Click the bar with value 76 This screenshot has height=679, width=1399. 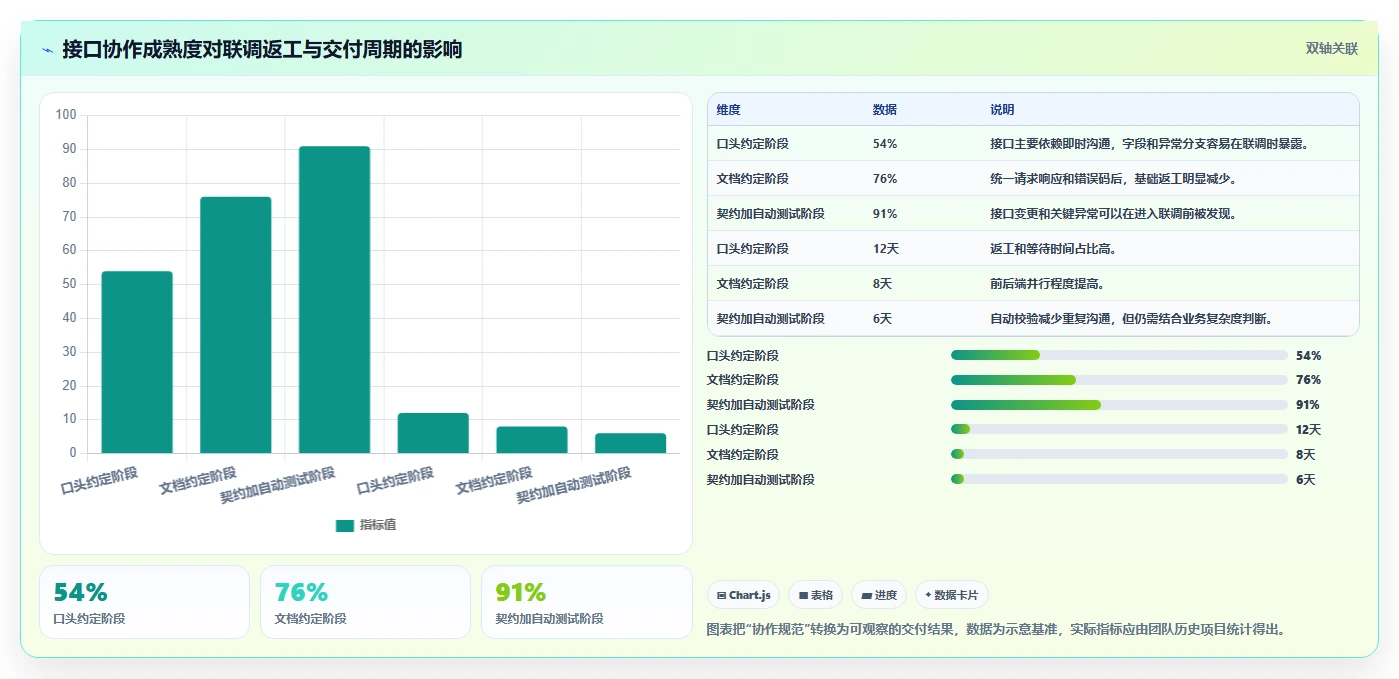tap(236, 325)
